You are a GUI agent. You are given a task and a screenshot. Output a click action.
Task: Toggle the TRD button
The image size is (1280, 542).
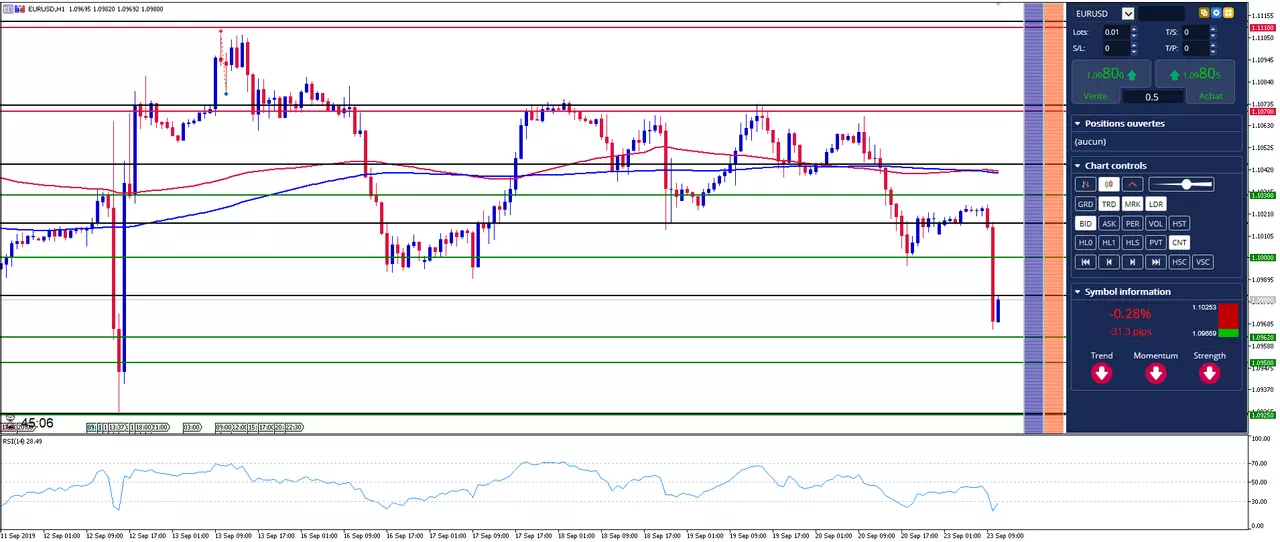[1109, 204]
